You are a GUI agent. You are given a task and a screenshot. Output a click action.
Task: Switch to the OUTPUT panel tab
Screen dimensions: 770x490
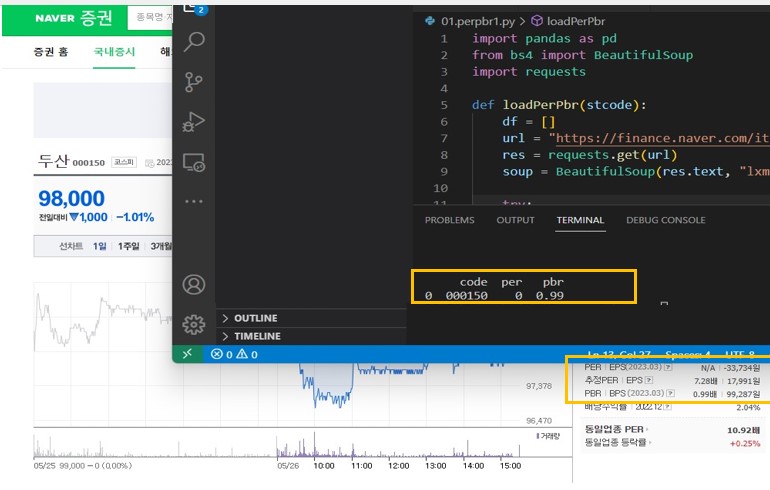tap(515, 220)
